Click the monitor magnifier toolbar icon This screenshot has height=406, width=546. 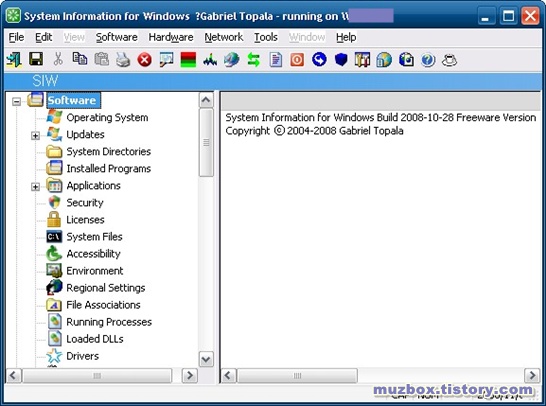pos(166,60)
